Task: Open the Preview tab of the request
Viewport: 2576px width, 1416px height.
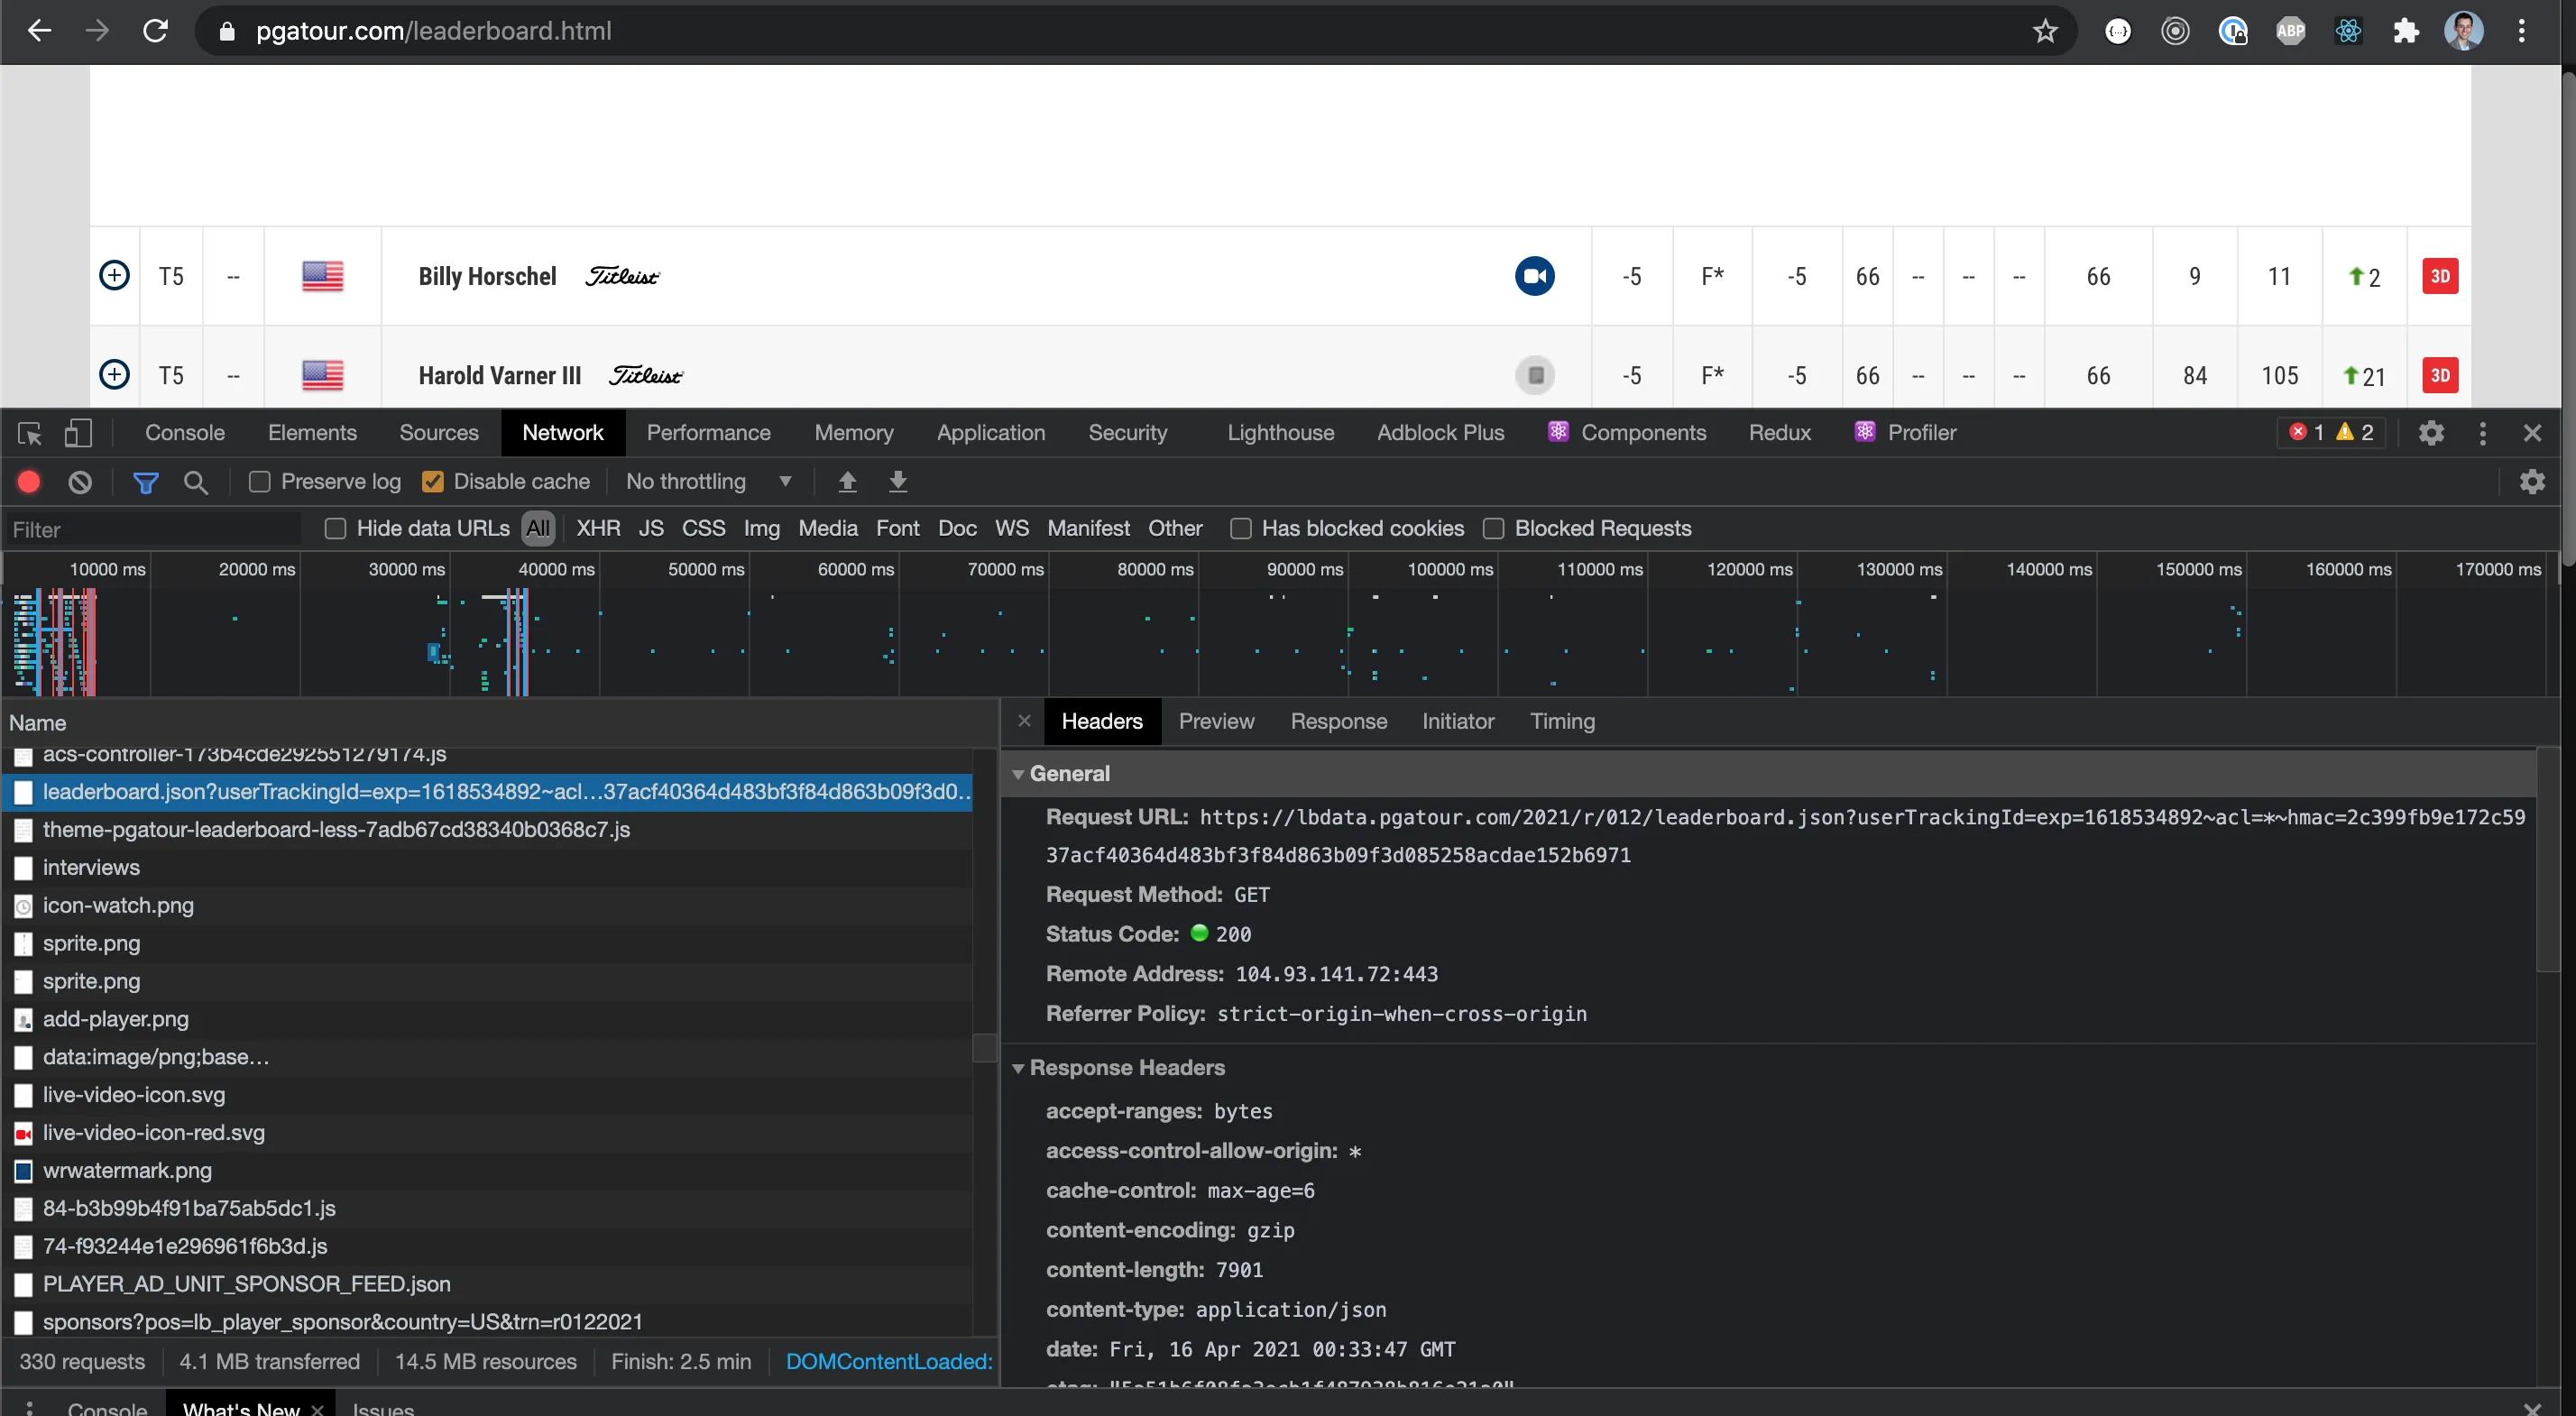Action: coord(1215,721)
